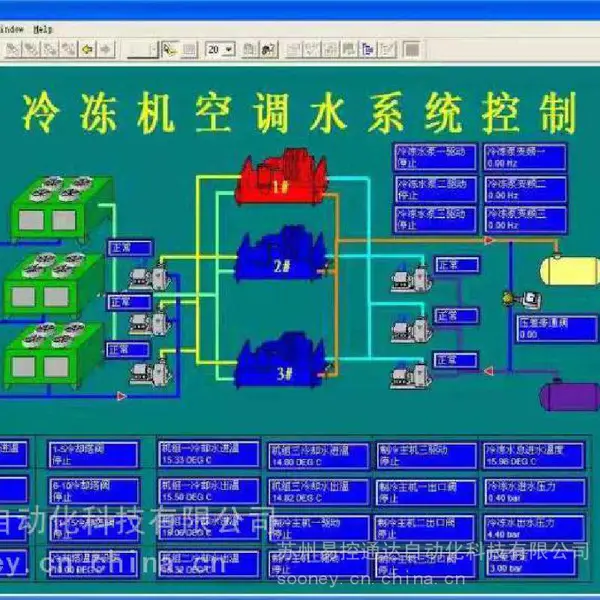Screen dimensions: 600x600
Task: Click the 3.00 bar reading box
Action: point(532,563)
